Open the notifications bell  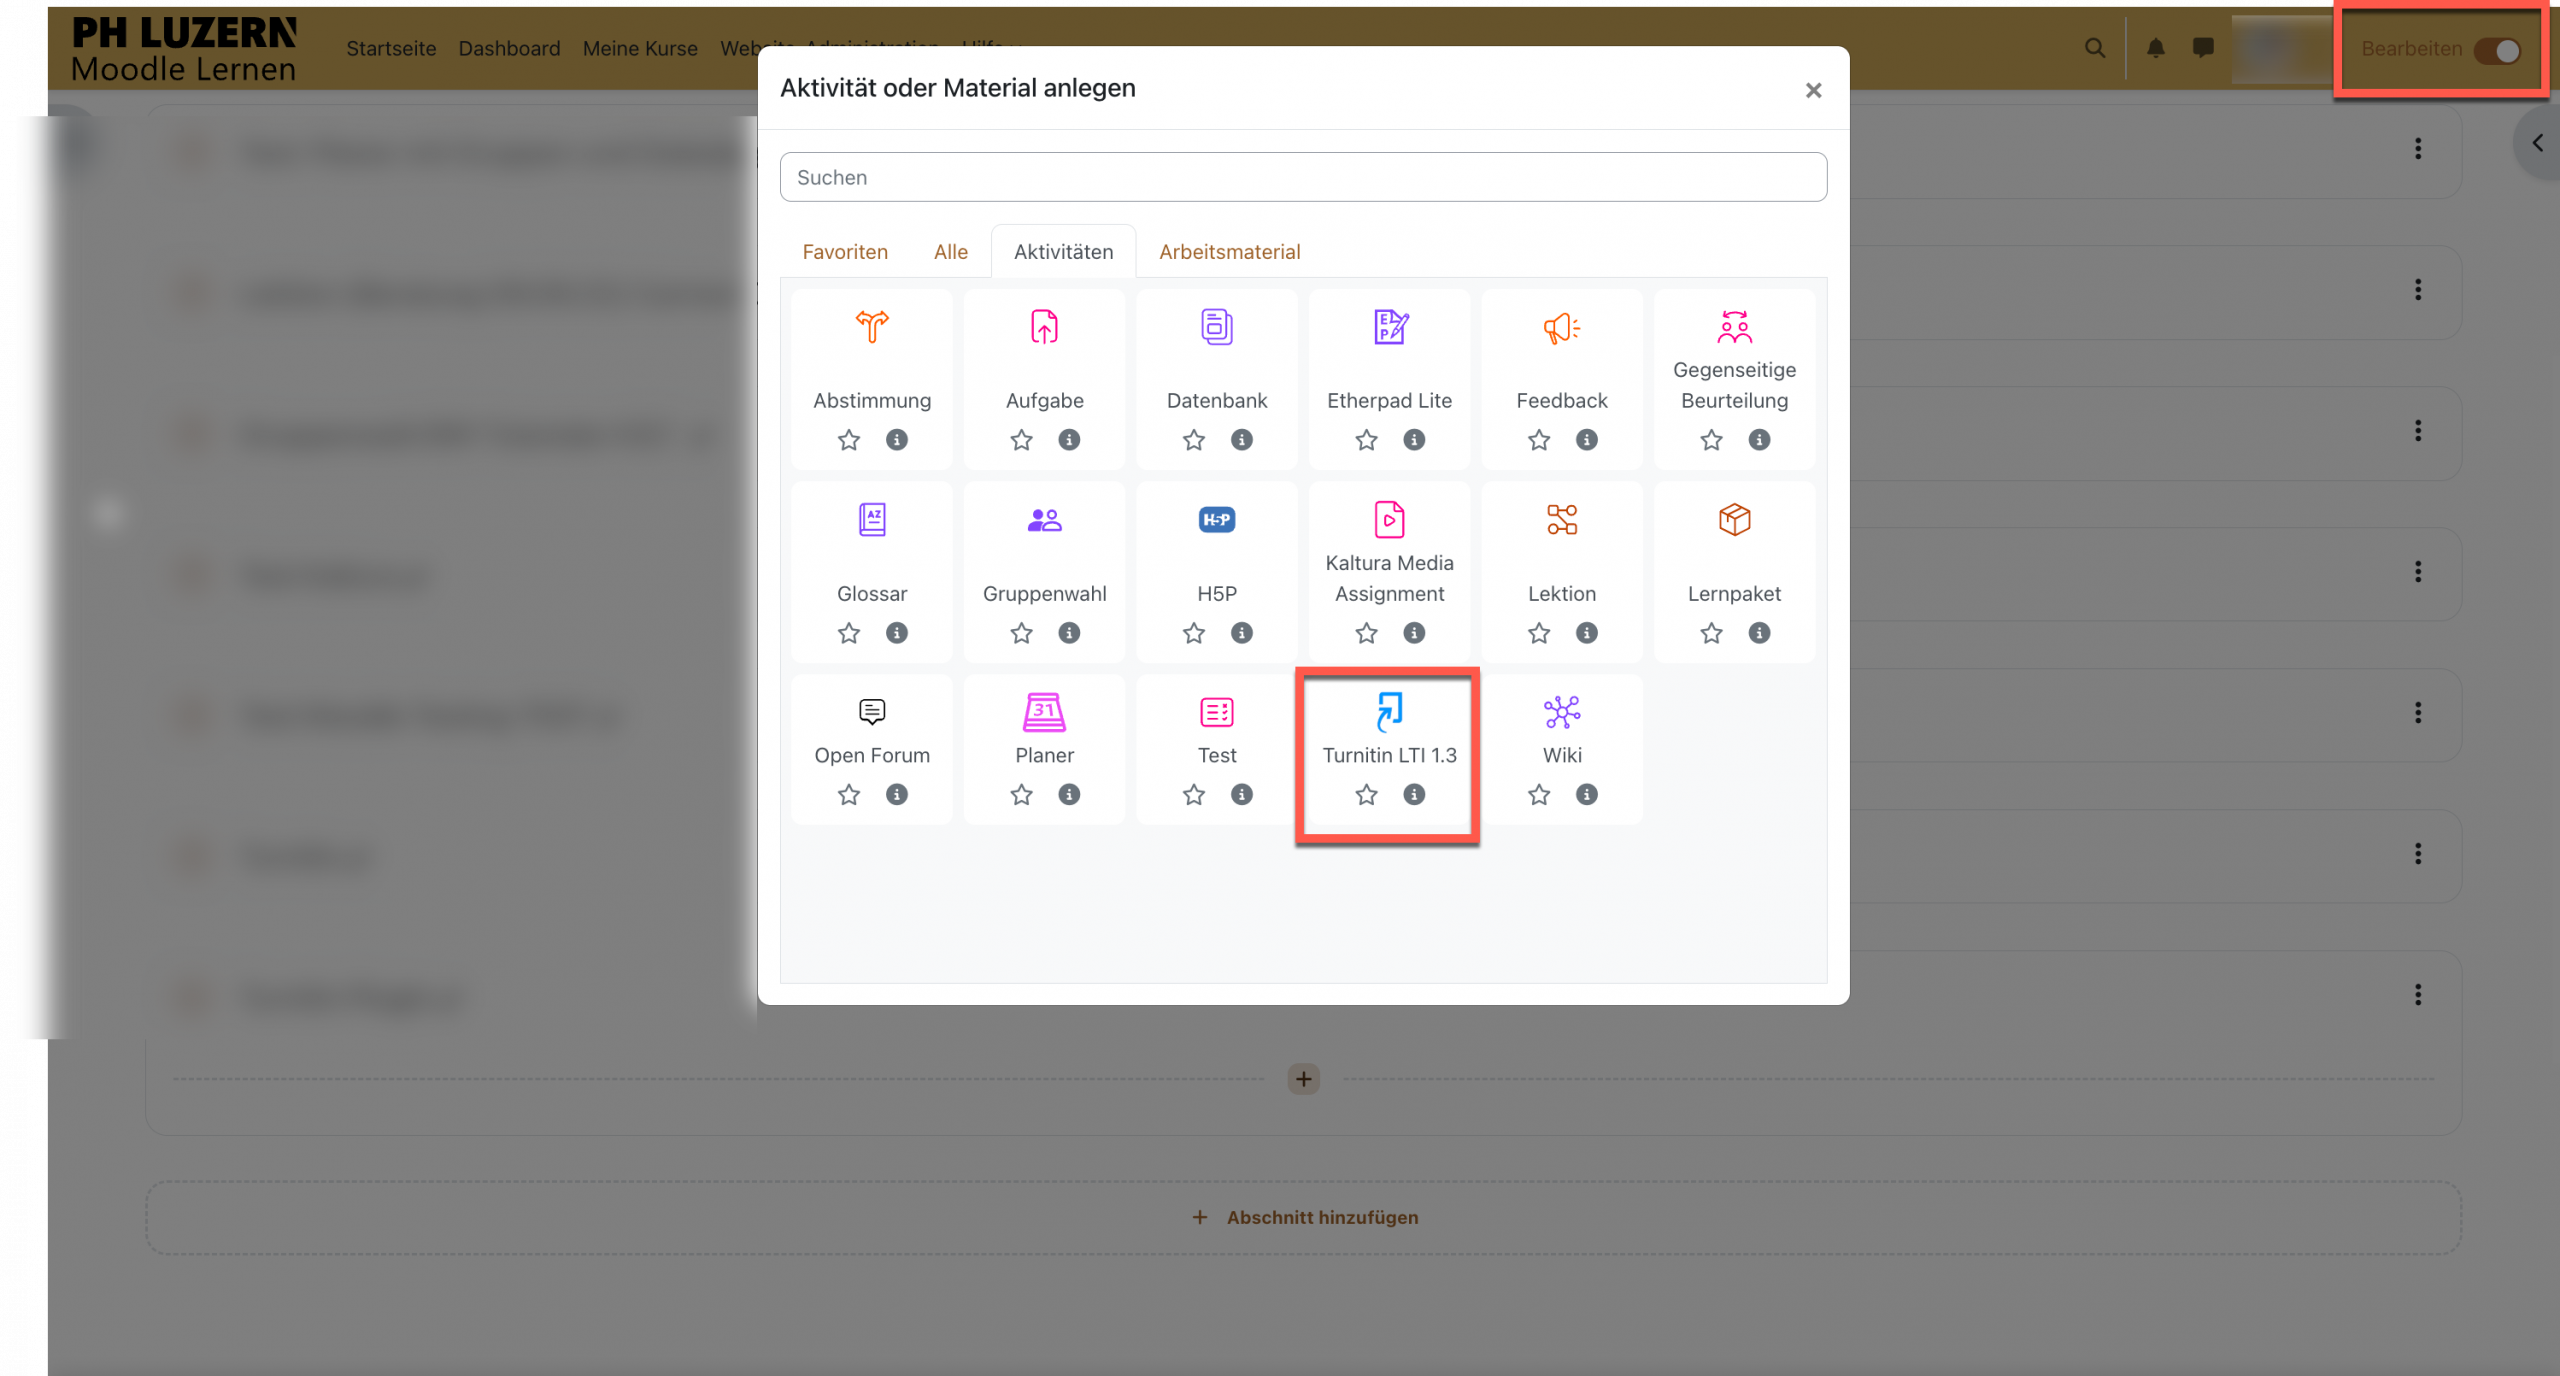click(x=2156, y=48)
